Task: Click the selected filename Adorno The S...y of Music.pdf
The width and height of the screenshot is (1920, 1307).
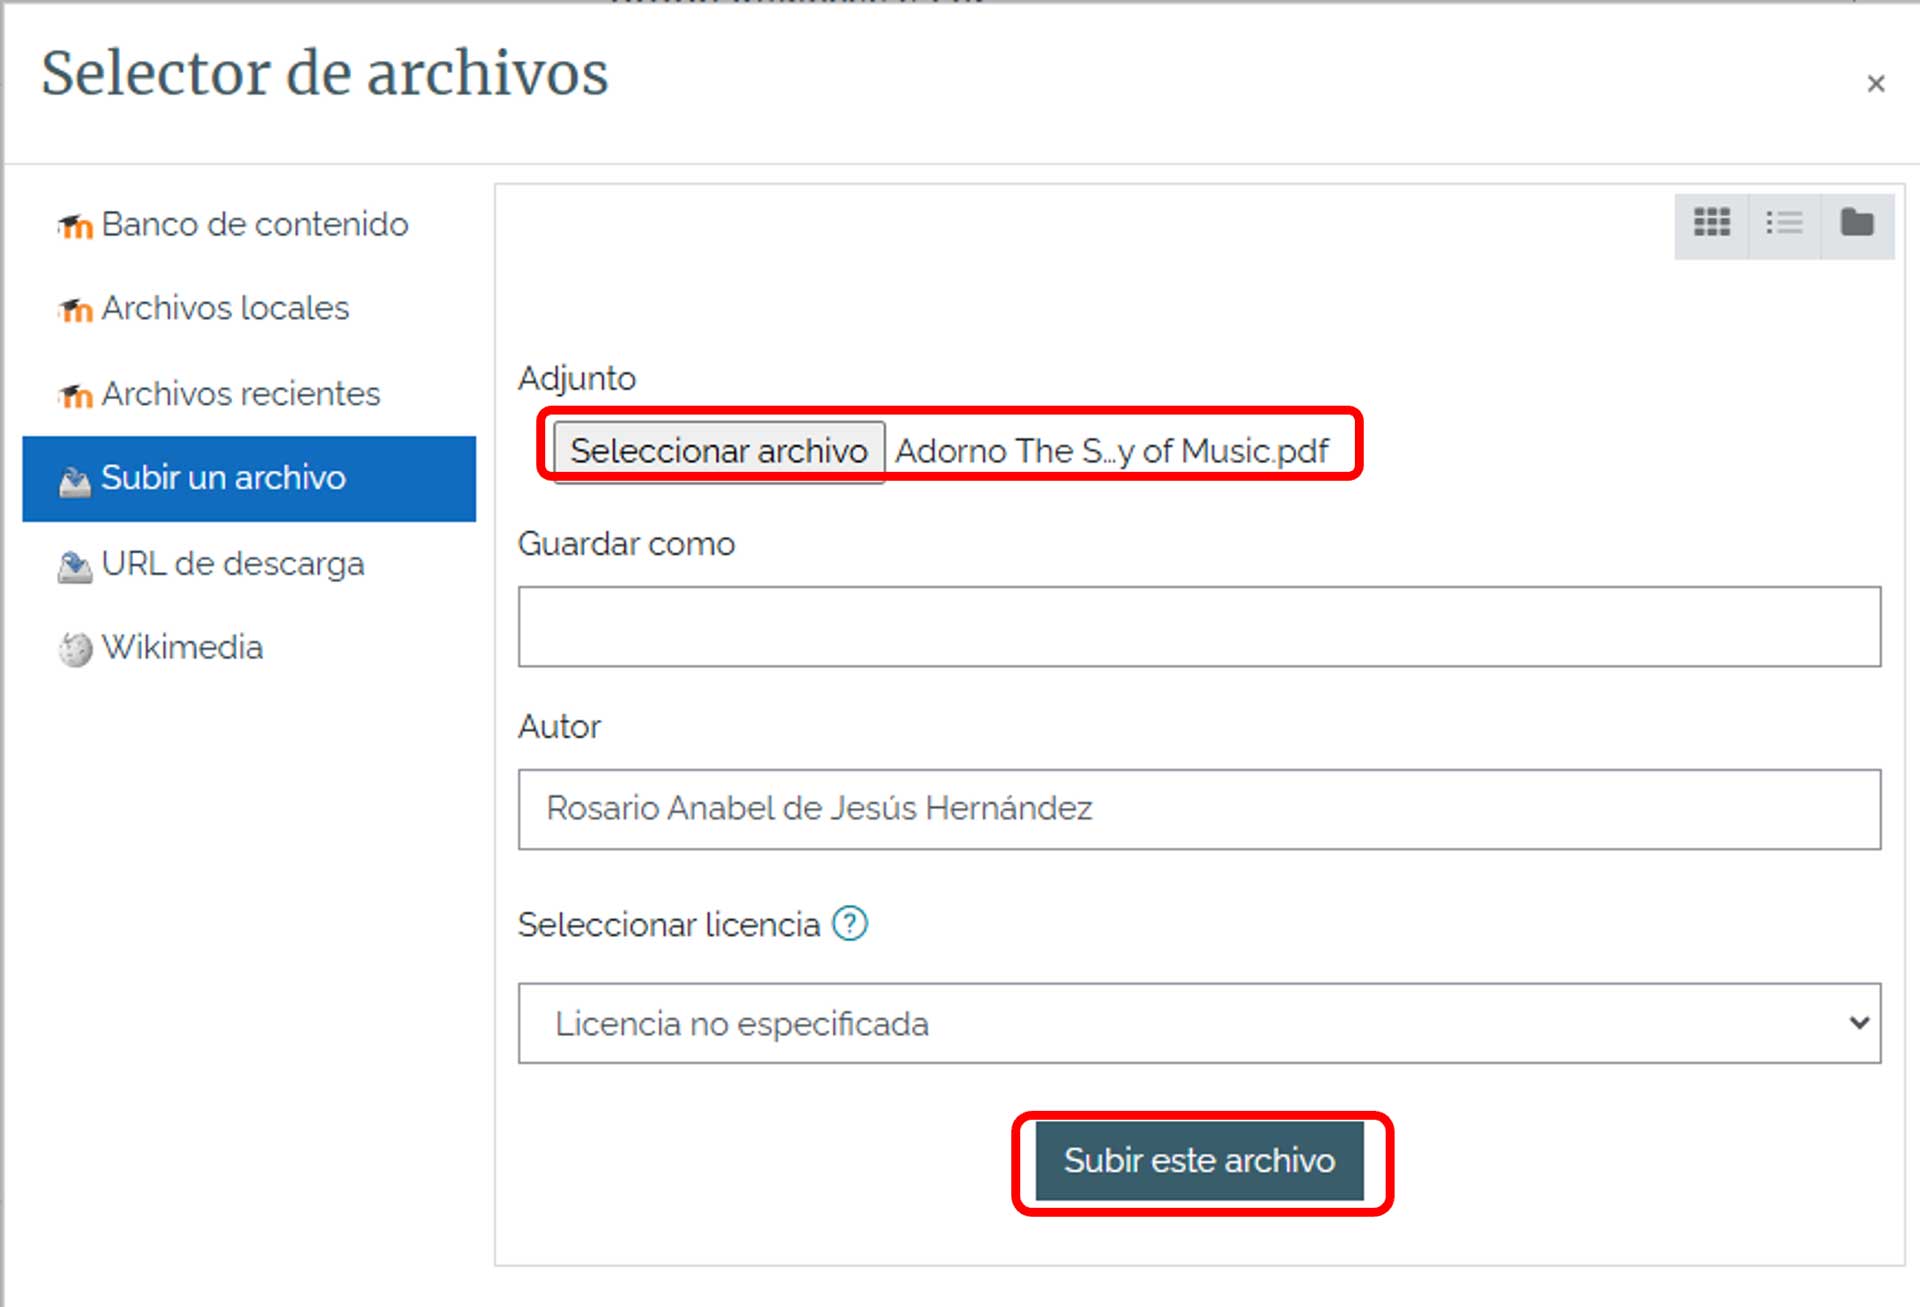Action: (x=1112, y=452)
